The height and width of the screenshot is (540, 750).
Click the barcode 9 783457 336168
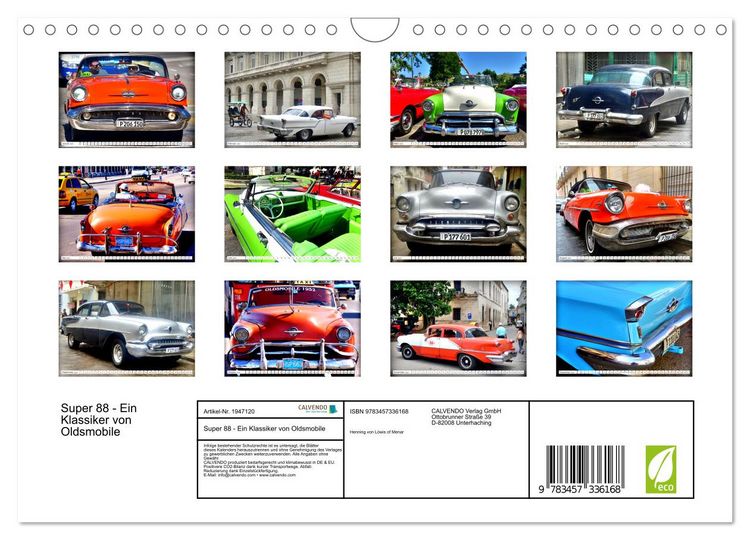(581, 469)
